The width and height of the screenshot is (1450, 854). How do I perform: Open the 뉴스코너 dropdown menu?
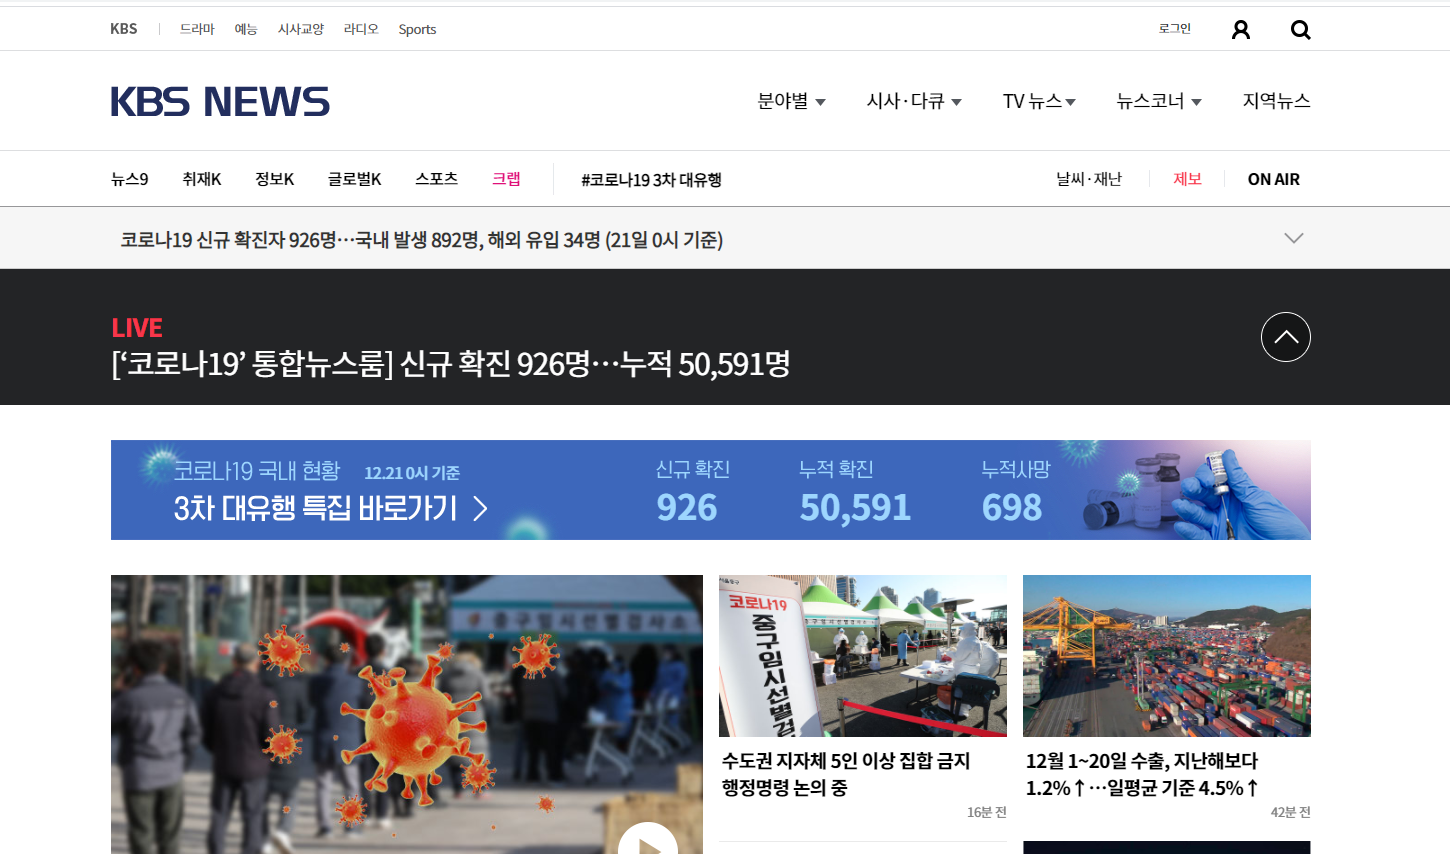click(1159, 101)
